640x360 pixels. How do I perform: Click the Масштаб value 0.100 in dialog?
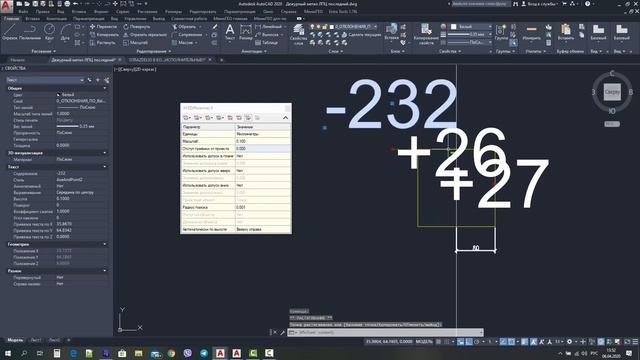point(263,141)
